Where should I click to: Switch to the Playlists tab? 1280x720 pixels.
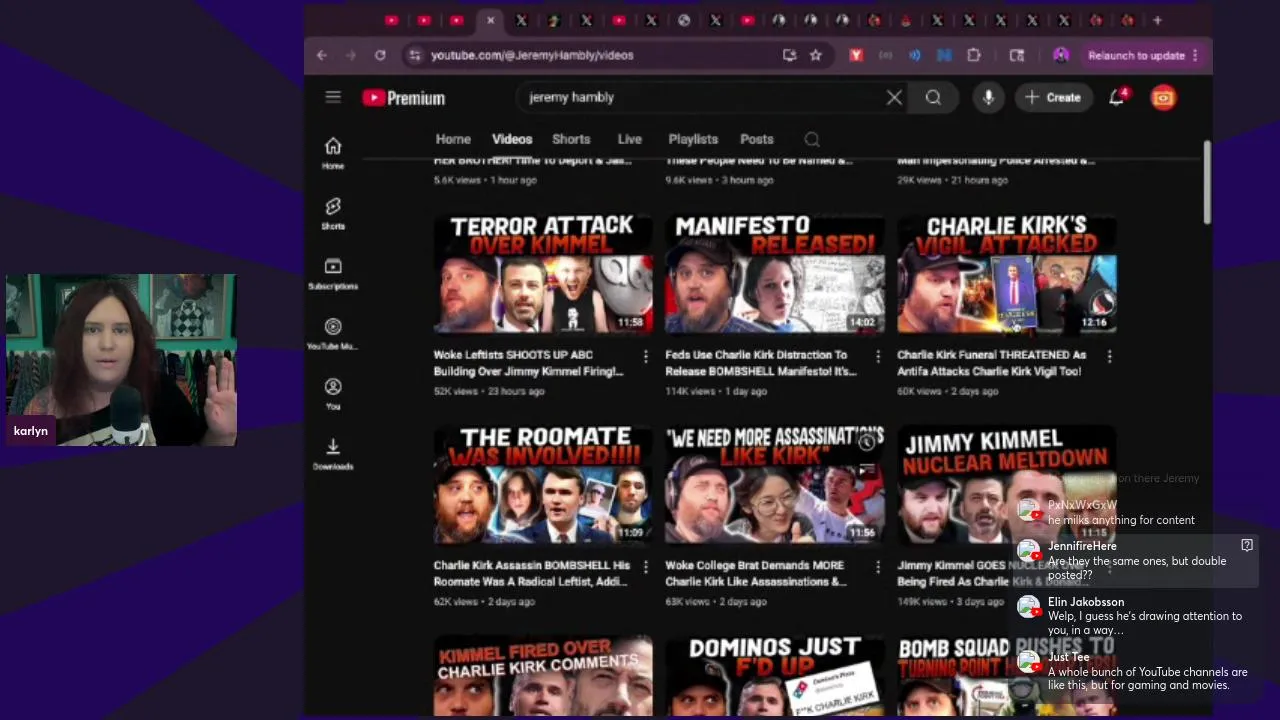693,139
